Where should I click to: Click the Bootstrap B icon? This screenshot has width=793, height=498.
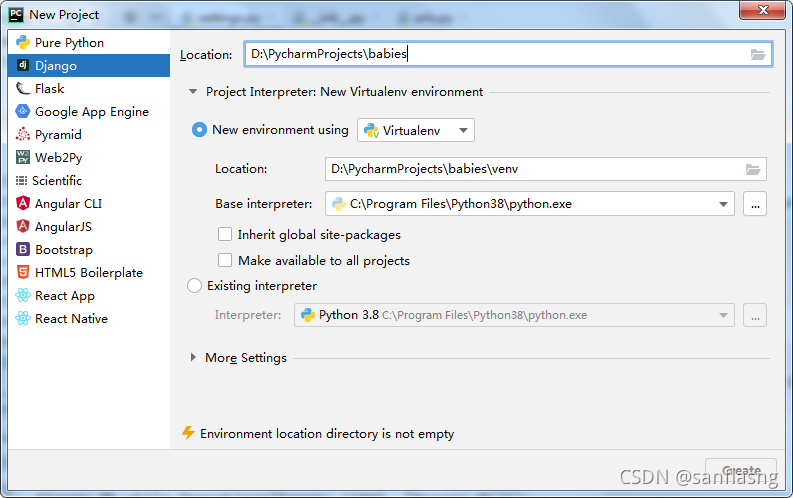click(23, 249)
